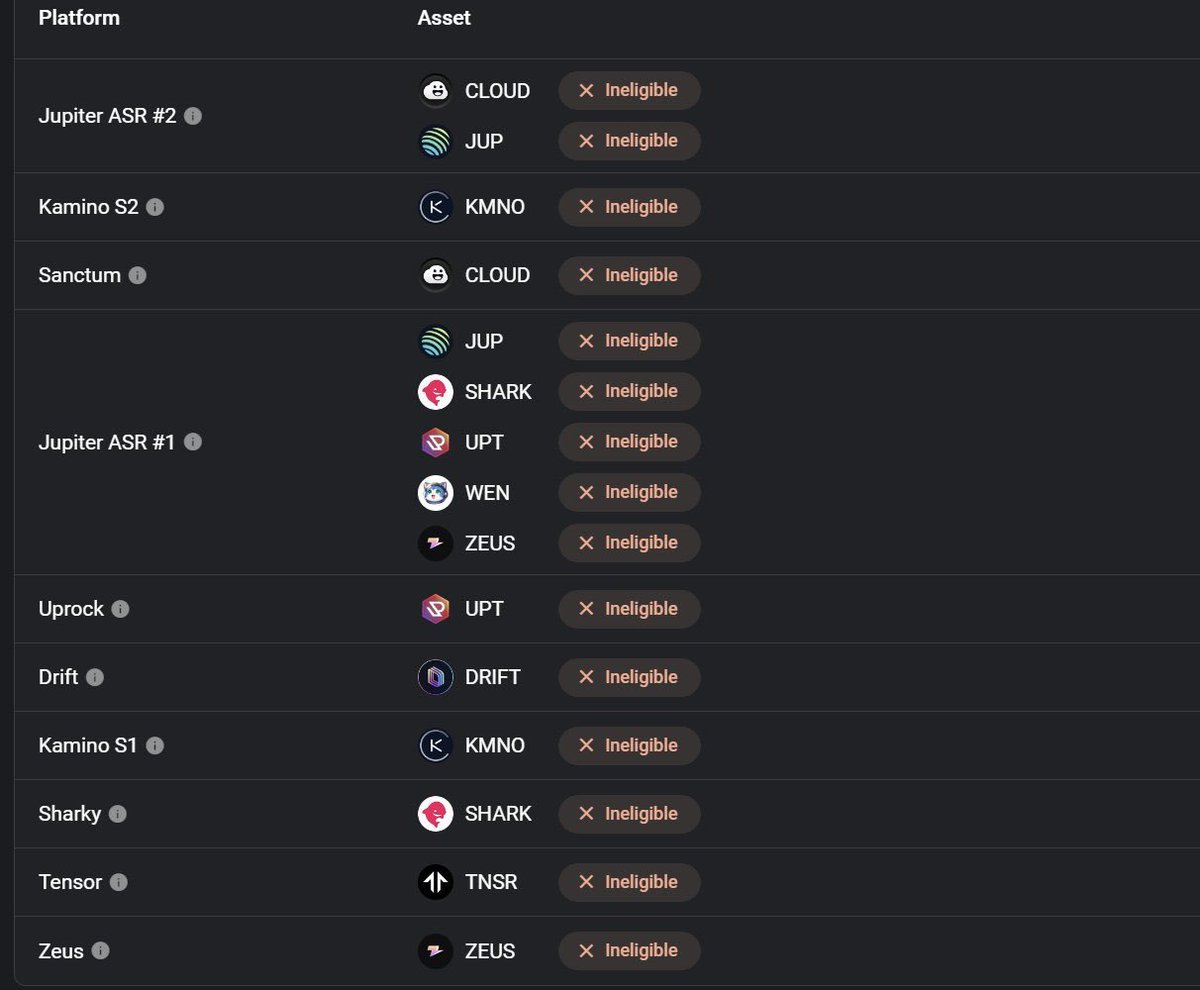Viewport: 1200px width, 990px height.
Task: Click the Zeus platform name
Action: coord(61,951)
